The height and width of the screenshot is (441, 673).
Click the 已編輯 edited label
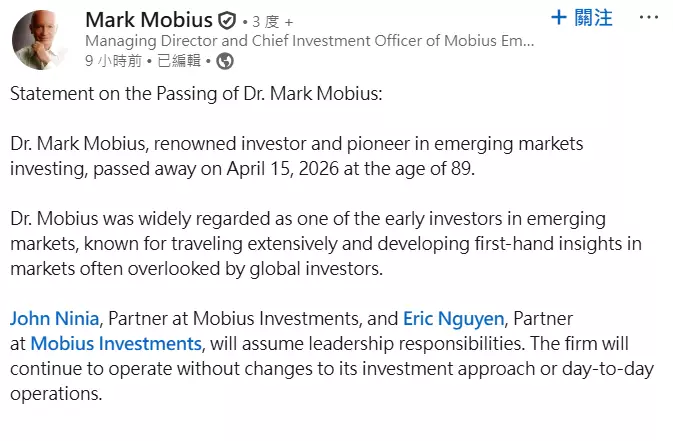coord(180,61)
